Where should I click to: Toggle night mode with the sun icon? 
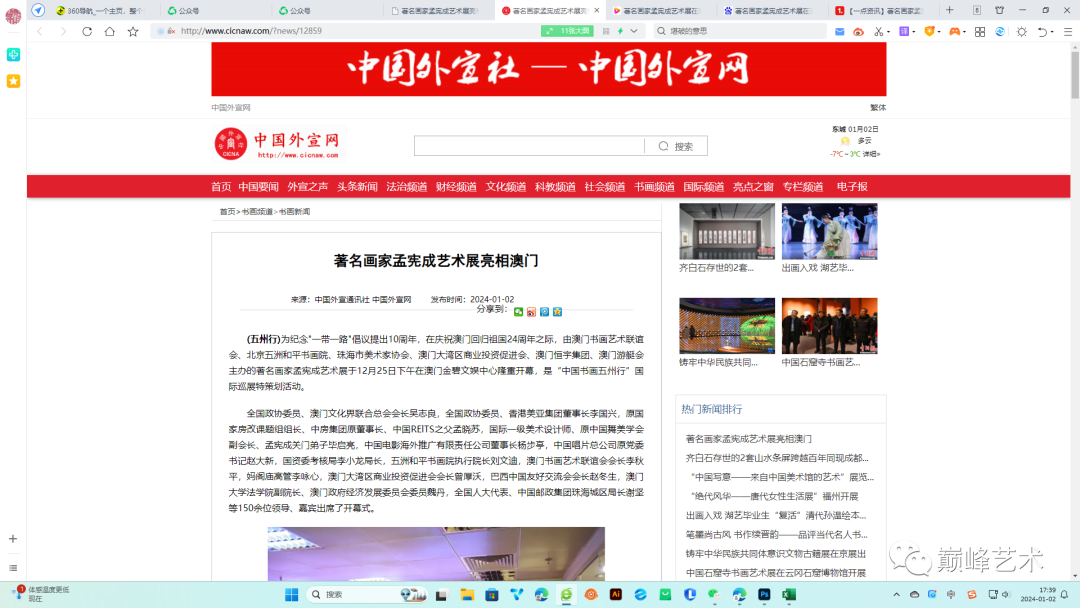[1022, 31]
